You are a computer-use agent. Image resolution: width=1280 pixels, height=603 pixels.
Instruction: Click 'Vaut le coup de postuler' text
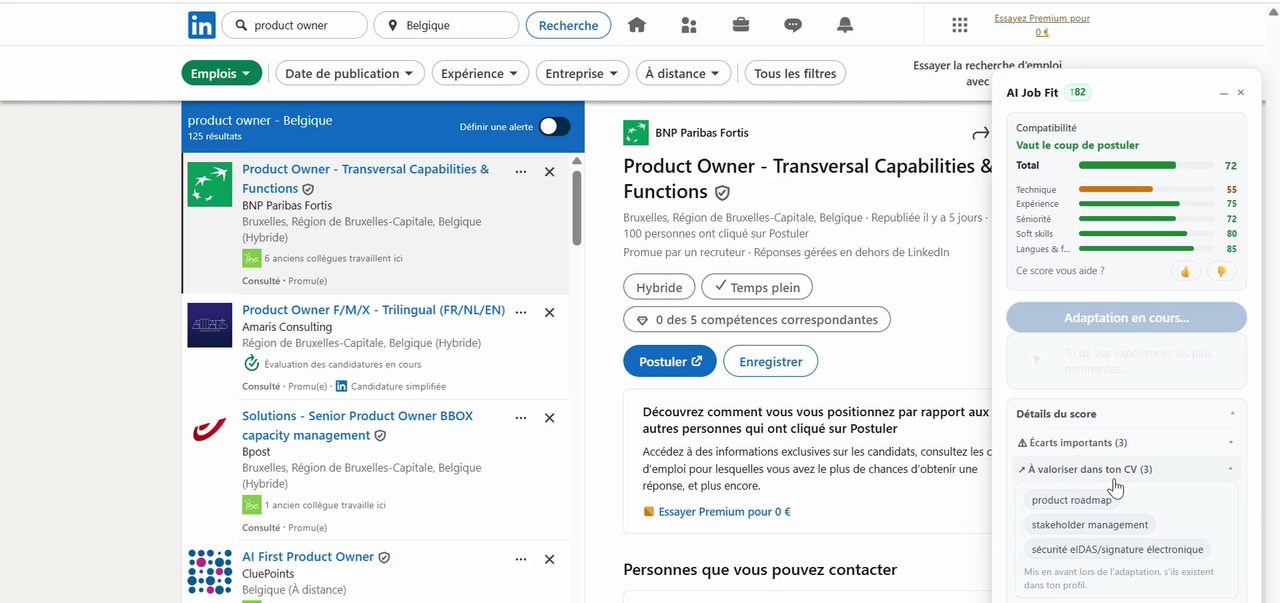[x=1077, y=145]
